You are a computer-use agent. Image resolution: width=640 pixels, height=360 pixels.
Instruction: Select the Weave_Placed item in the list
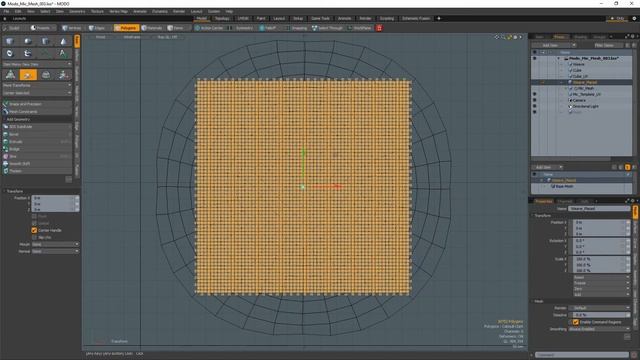tap(584, 82)
